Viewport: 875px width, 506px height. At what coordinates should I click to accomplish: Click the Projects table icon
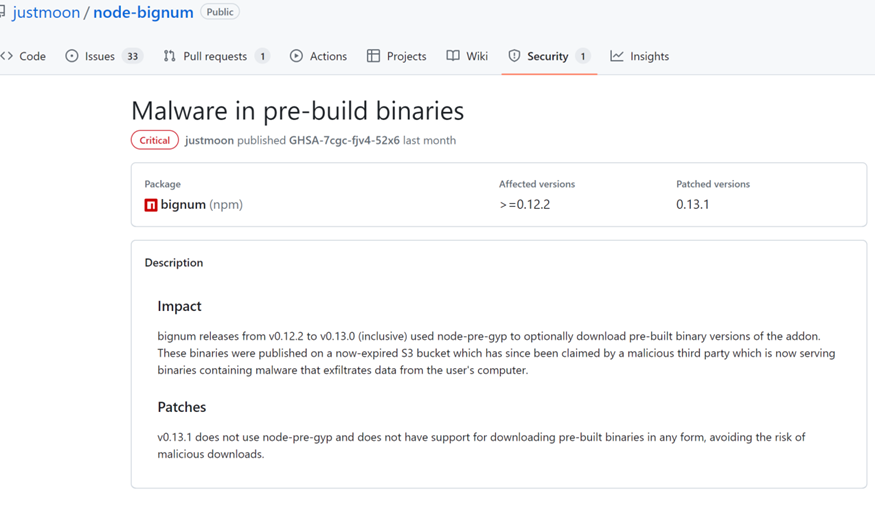click(373, 56)
